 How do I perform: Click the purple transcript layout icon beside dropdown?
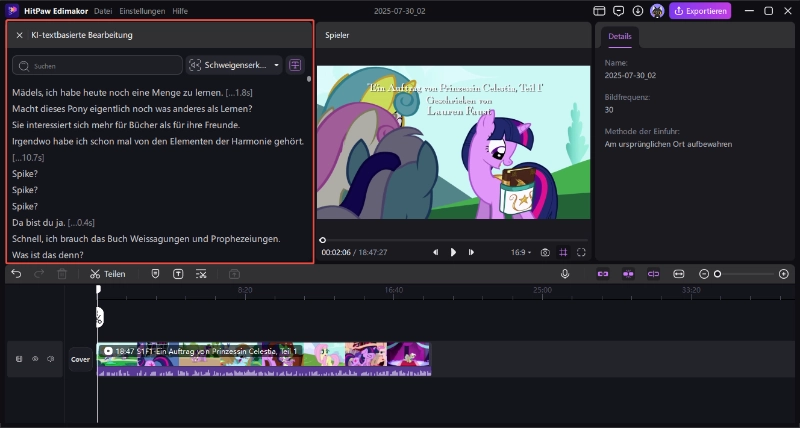pyautogui.click(x=295, y=65)
